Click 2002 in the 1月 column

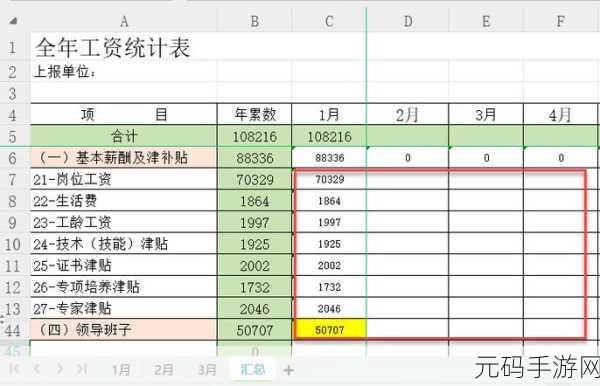point(329,265)
